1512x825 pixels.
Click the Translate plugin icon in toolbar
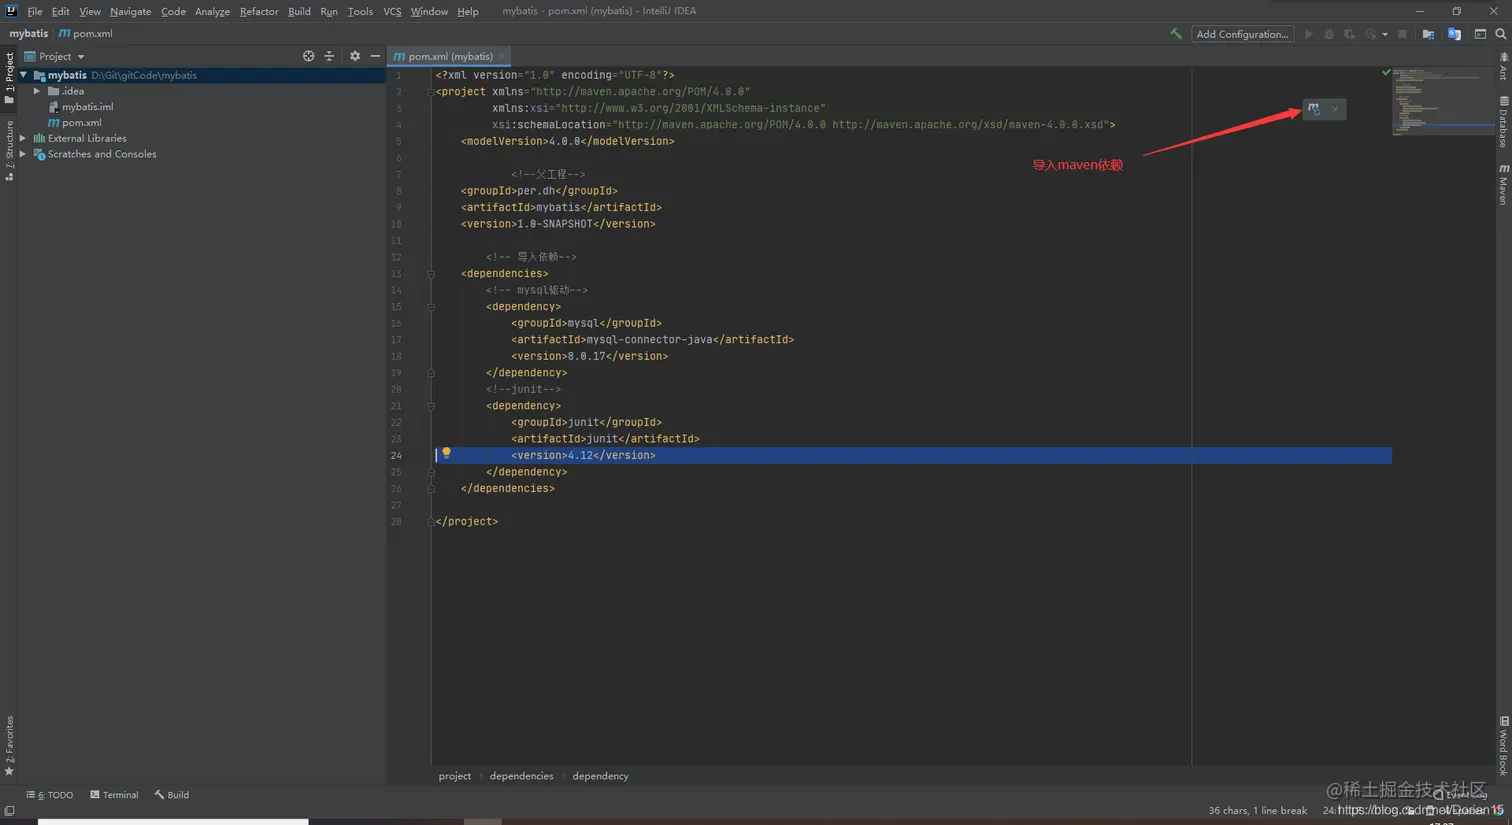1454,34
